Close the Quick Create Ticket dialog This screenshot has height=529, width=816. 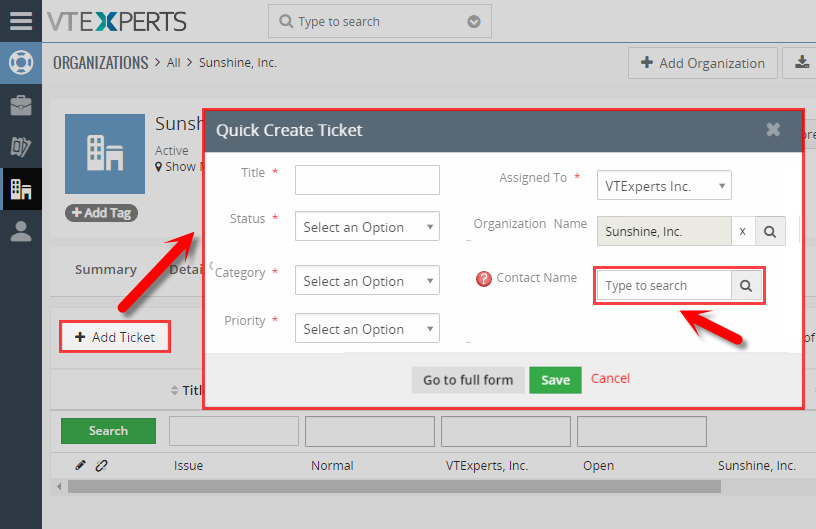click(773, 130)
